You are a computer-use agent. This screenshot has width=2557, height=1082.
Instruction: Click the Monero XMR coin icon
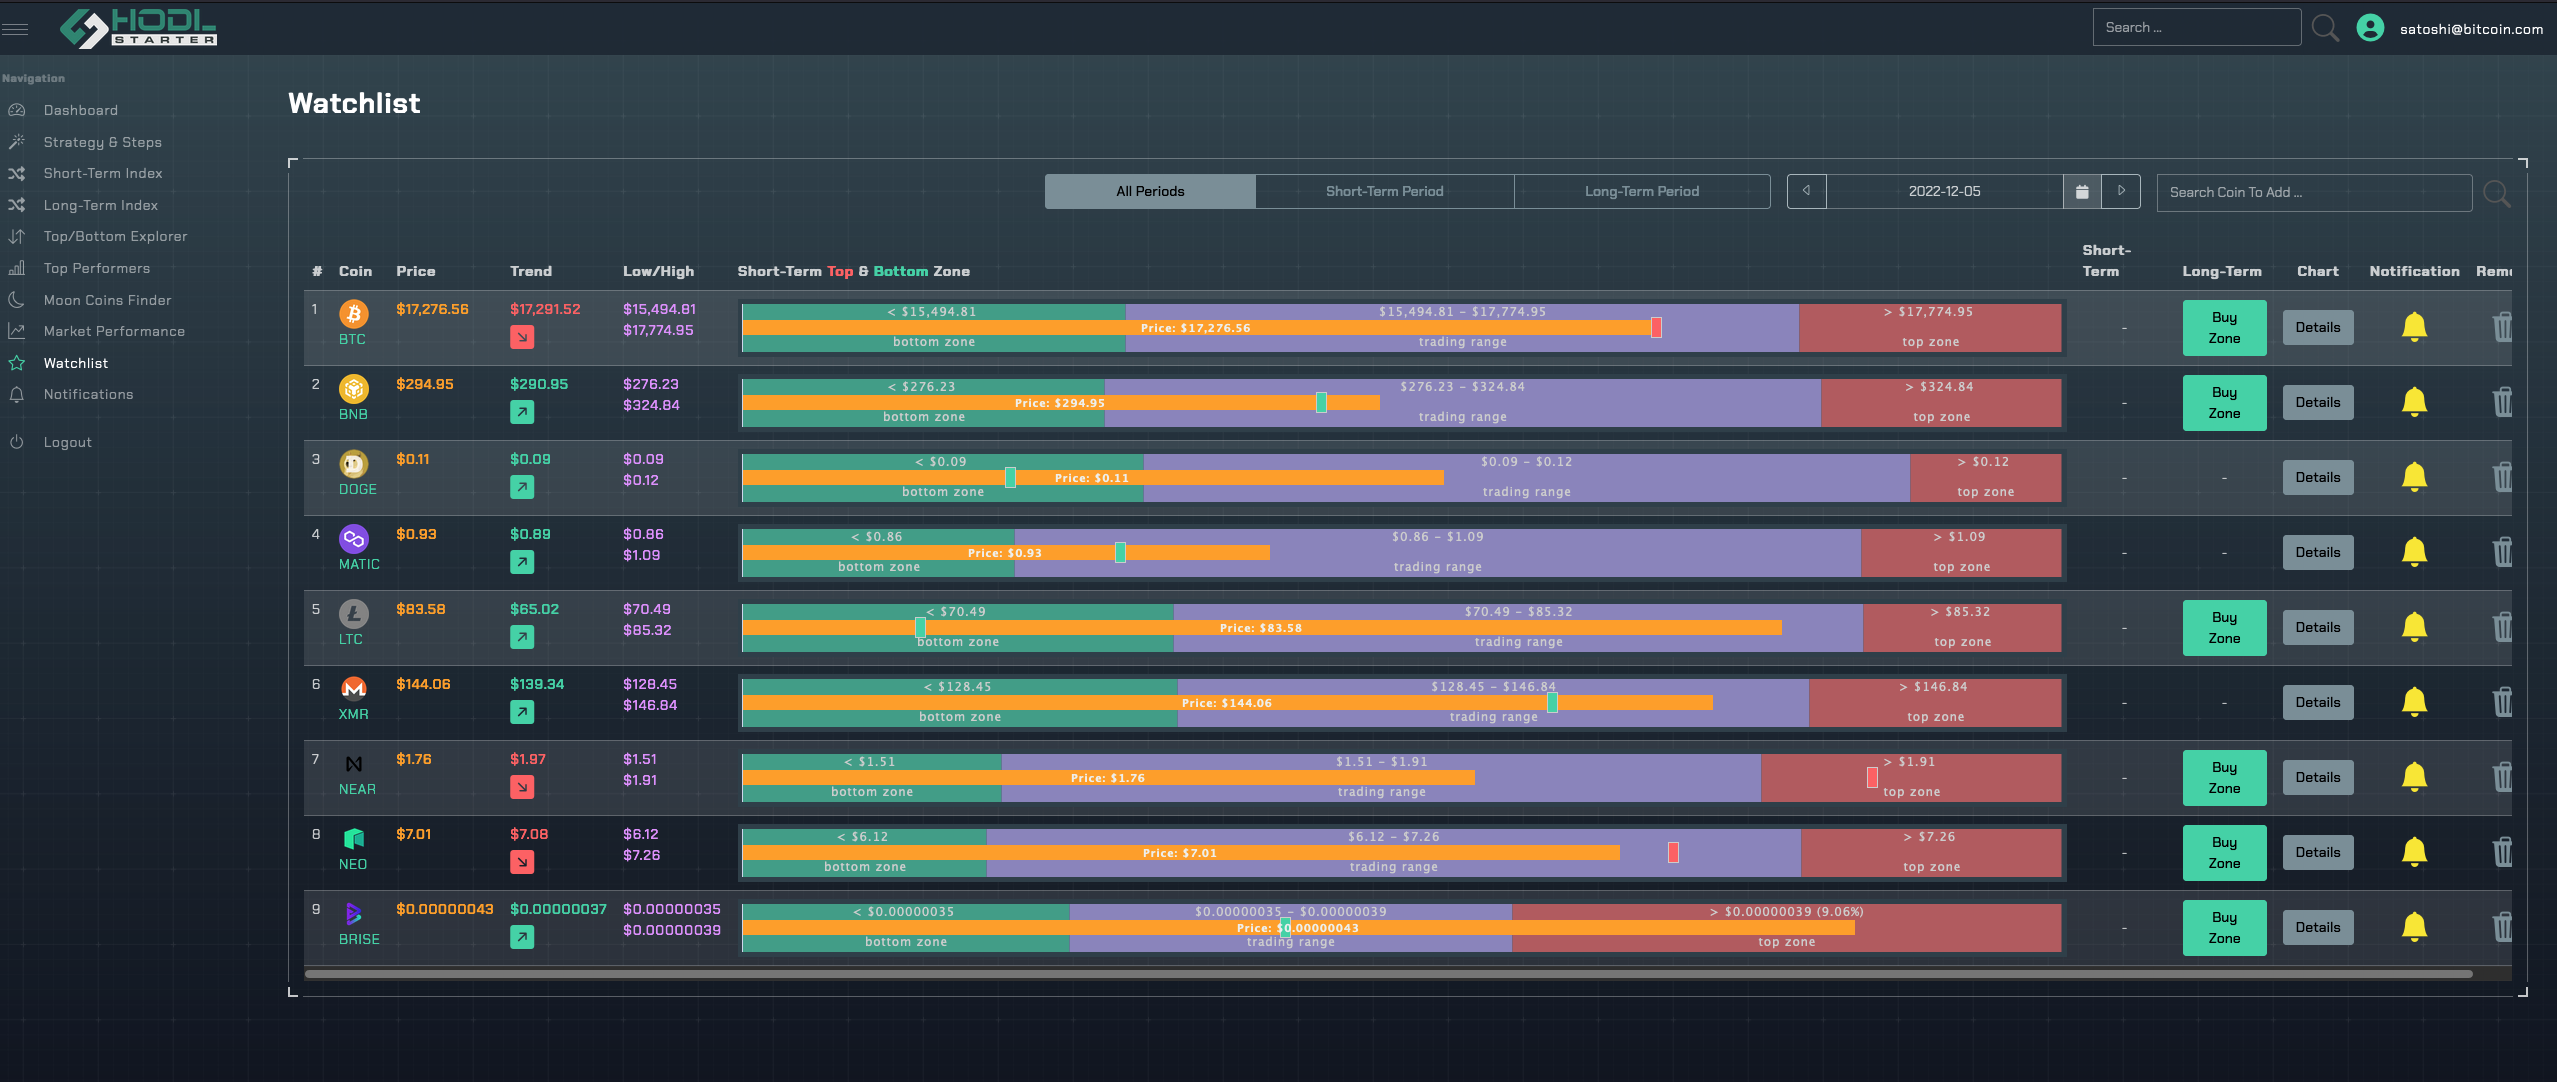[x=354, y=689]
